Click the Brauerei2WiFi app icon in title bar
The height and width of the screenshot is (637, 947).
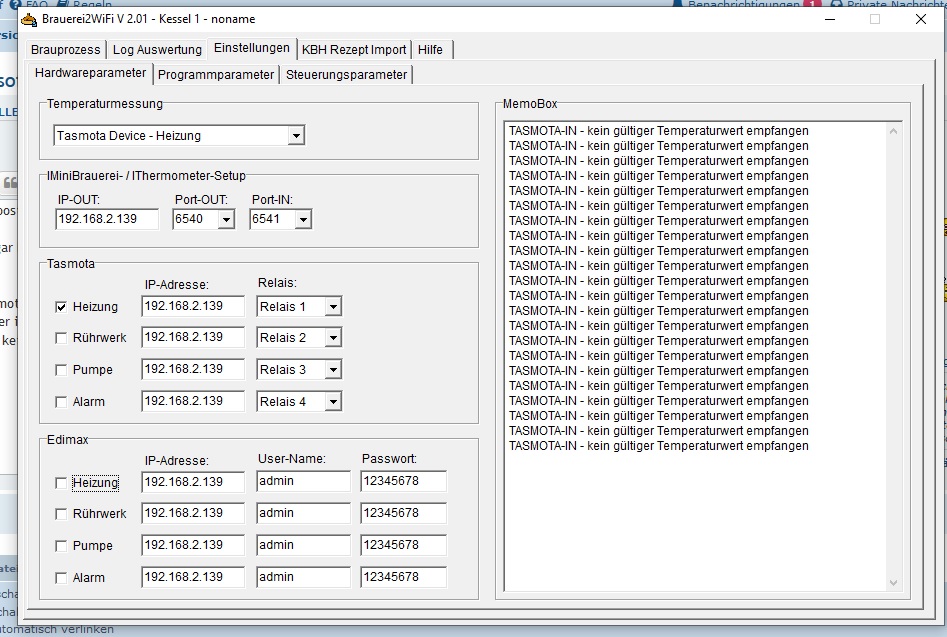[x=29, y=19]
